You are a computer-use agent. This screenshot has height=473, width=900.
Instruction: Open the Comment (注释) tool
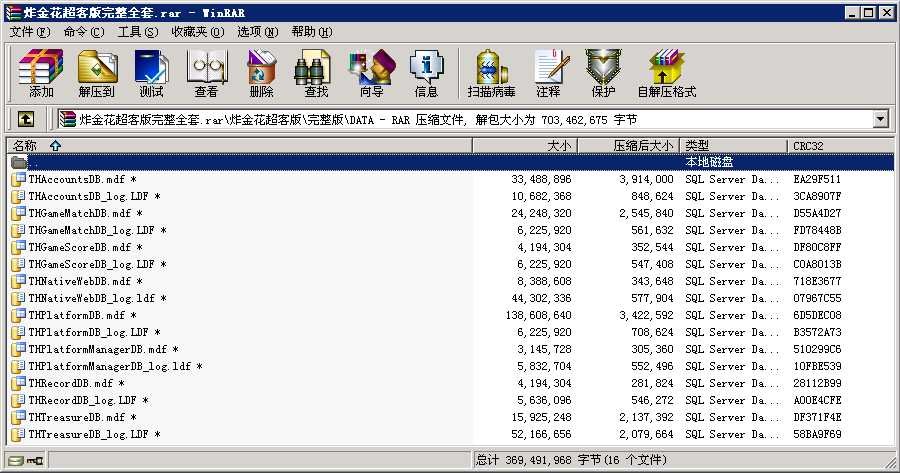pyautogui.click(x=549, y=73)
